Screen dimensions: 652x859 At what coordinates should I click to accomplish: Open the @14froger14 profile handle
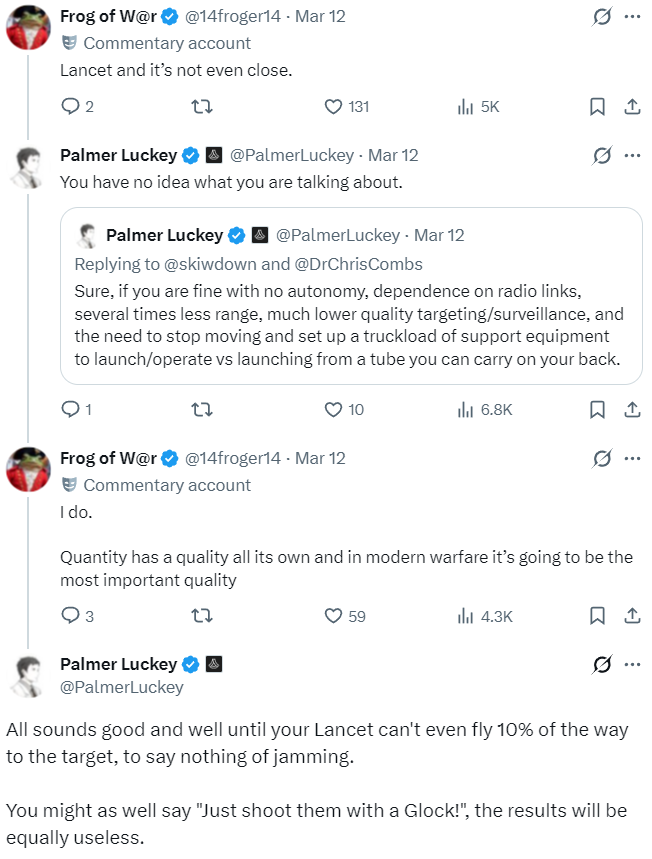coord(232,17)
